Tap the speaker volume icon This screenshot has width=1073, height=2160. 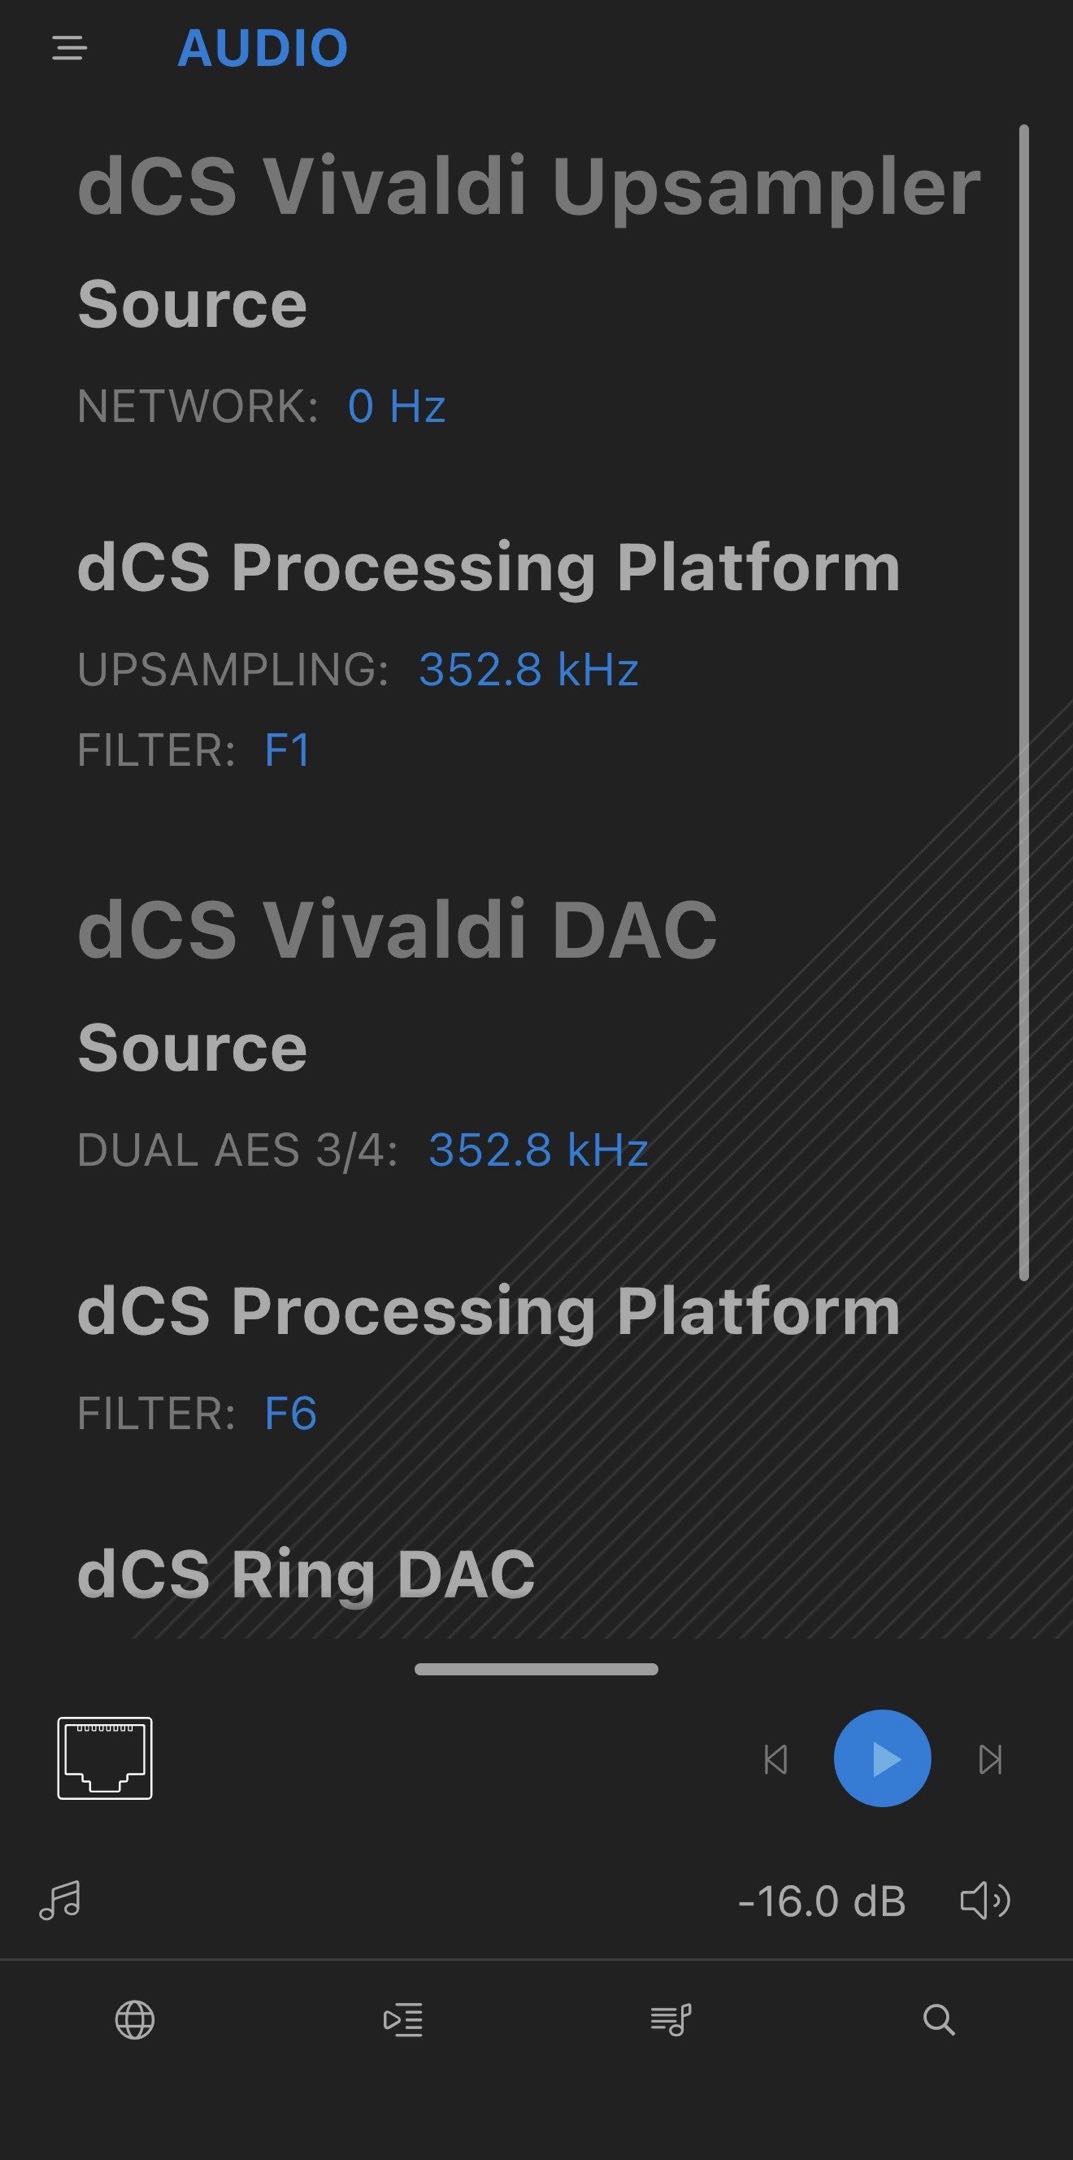point(985,1900)
